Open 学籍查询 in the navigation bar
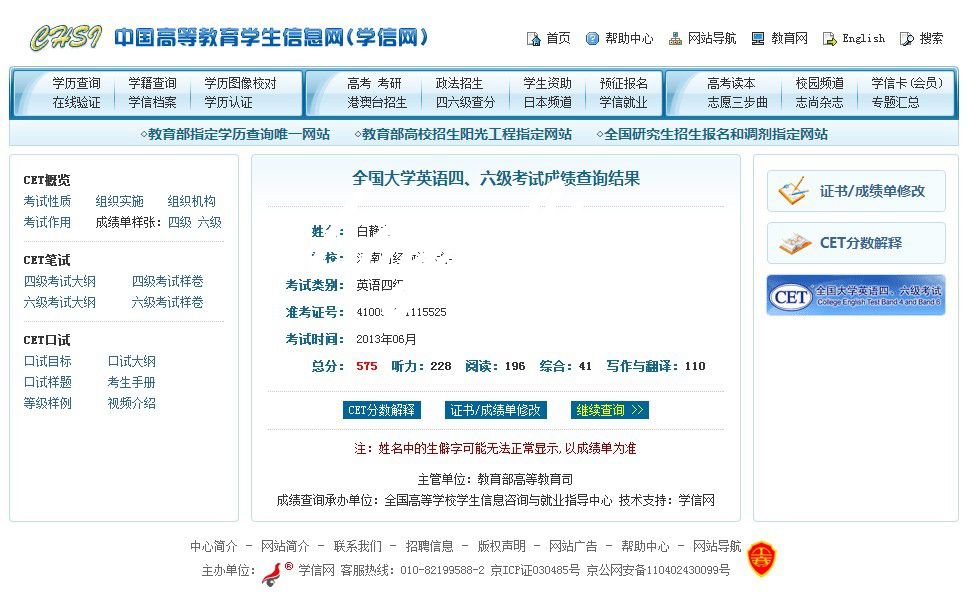The image size is (969, 603). pyautogui.click(x=152, y=83)
